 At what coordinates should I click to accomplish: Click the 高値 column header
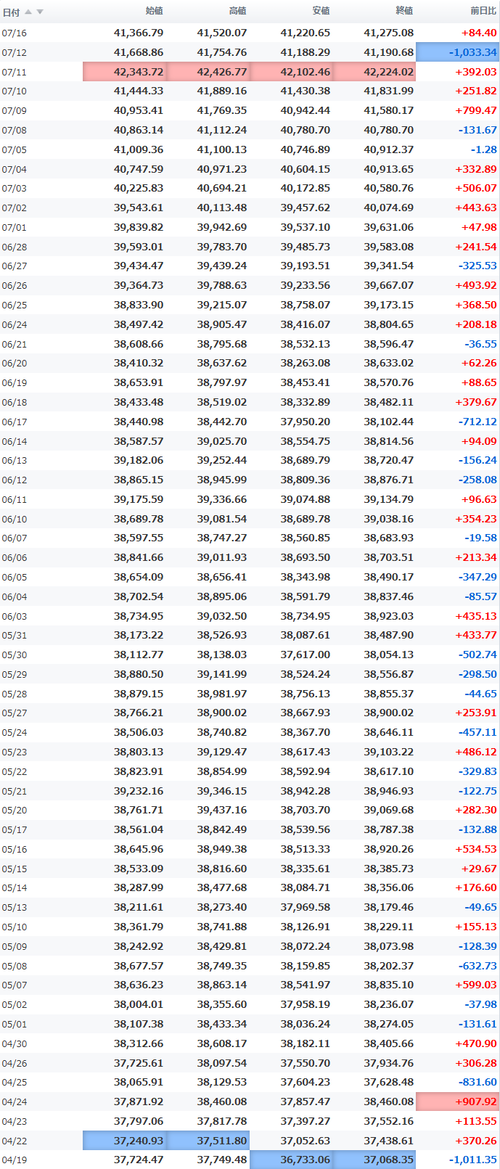click(237, 11)
